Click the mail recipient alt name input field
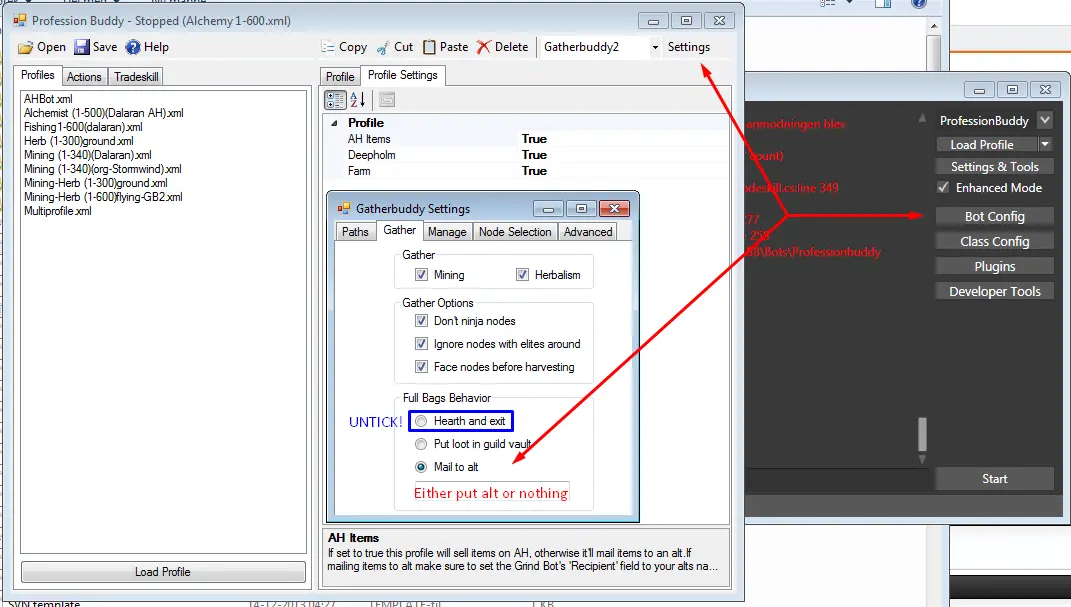The image size is (1071, 607). point(492,492)
